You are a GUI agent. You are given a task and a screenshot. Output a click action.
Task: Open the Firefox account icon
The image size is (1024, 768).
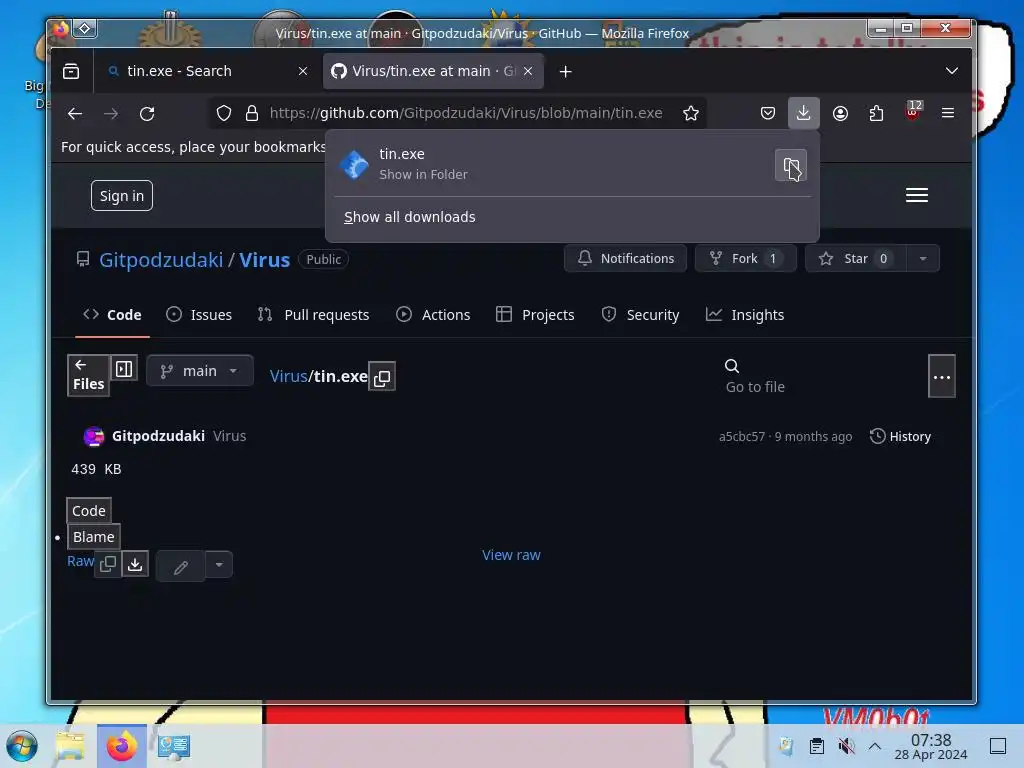840,114
